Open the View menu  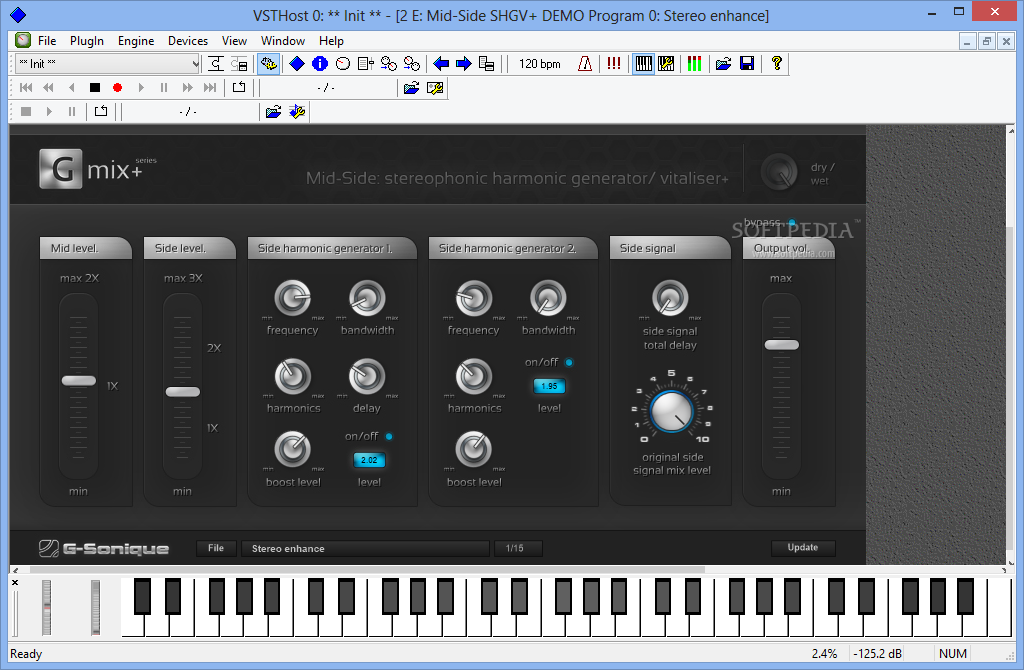(234, 40)
